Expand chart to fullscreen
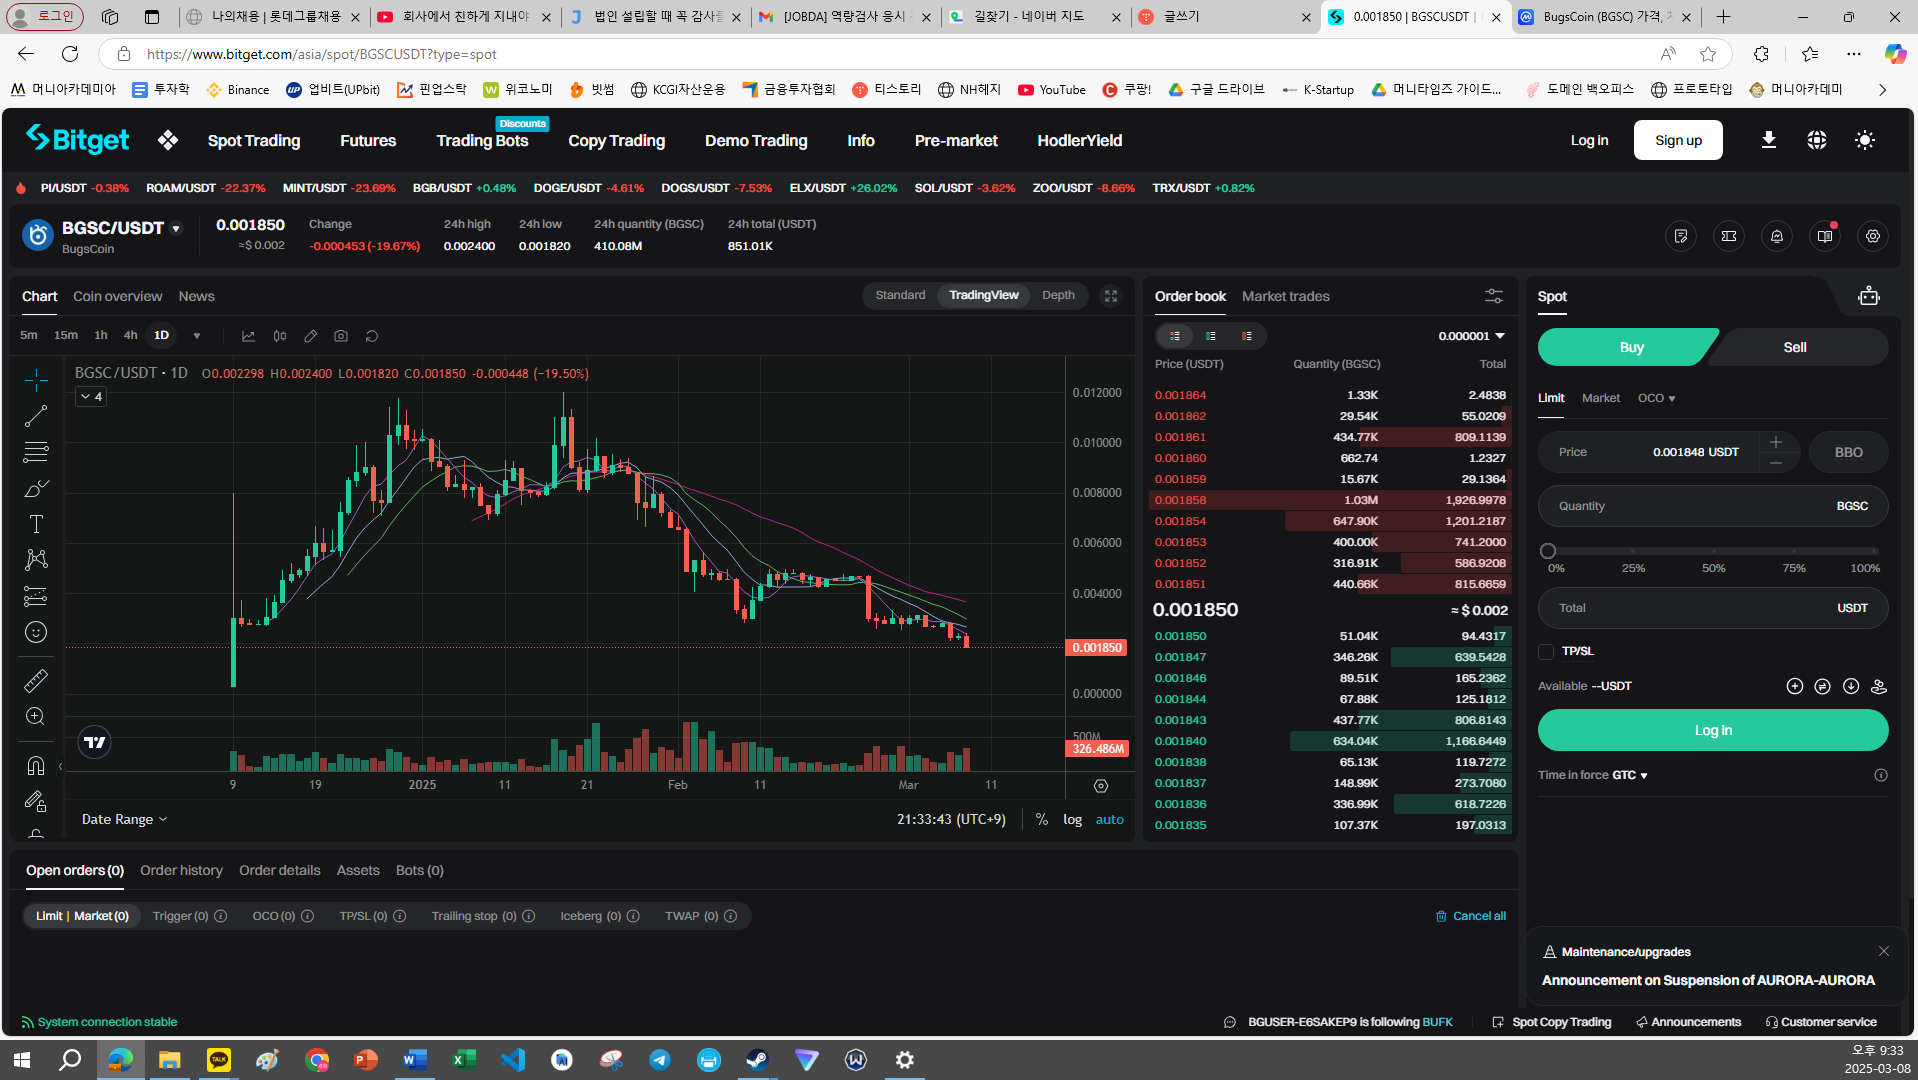 point(1111,296)
